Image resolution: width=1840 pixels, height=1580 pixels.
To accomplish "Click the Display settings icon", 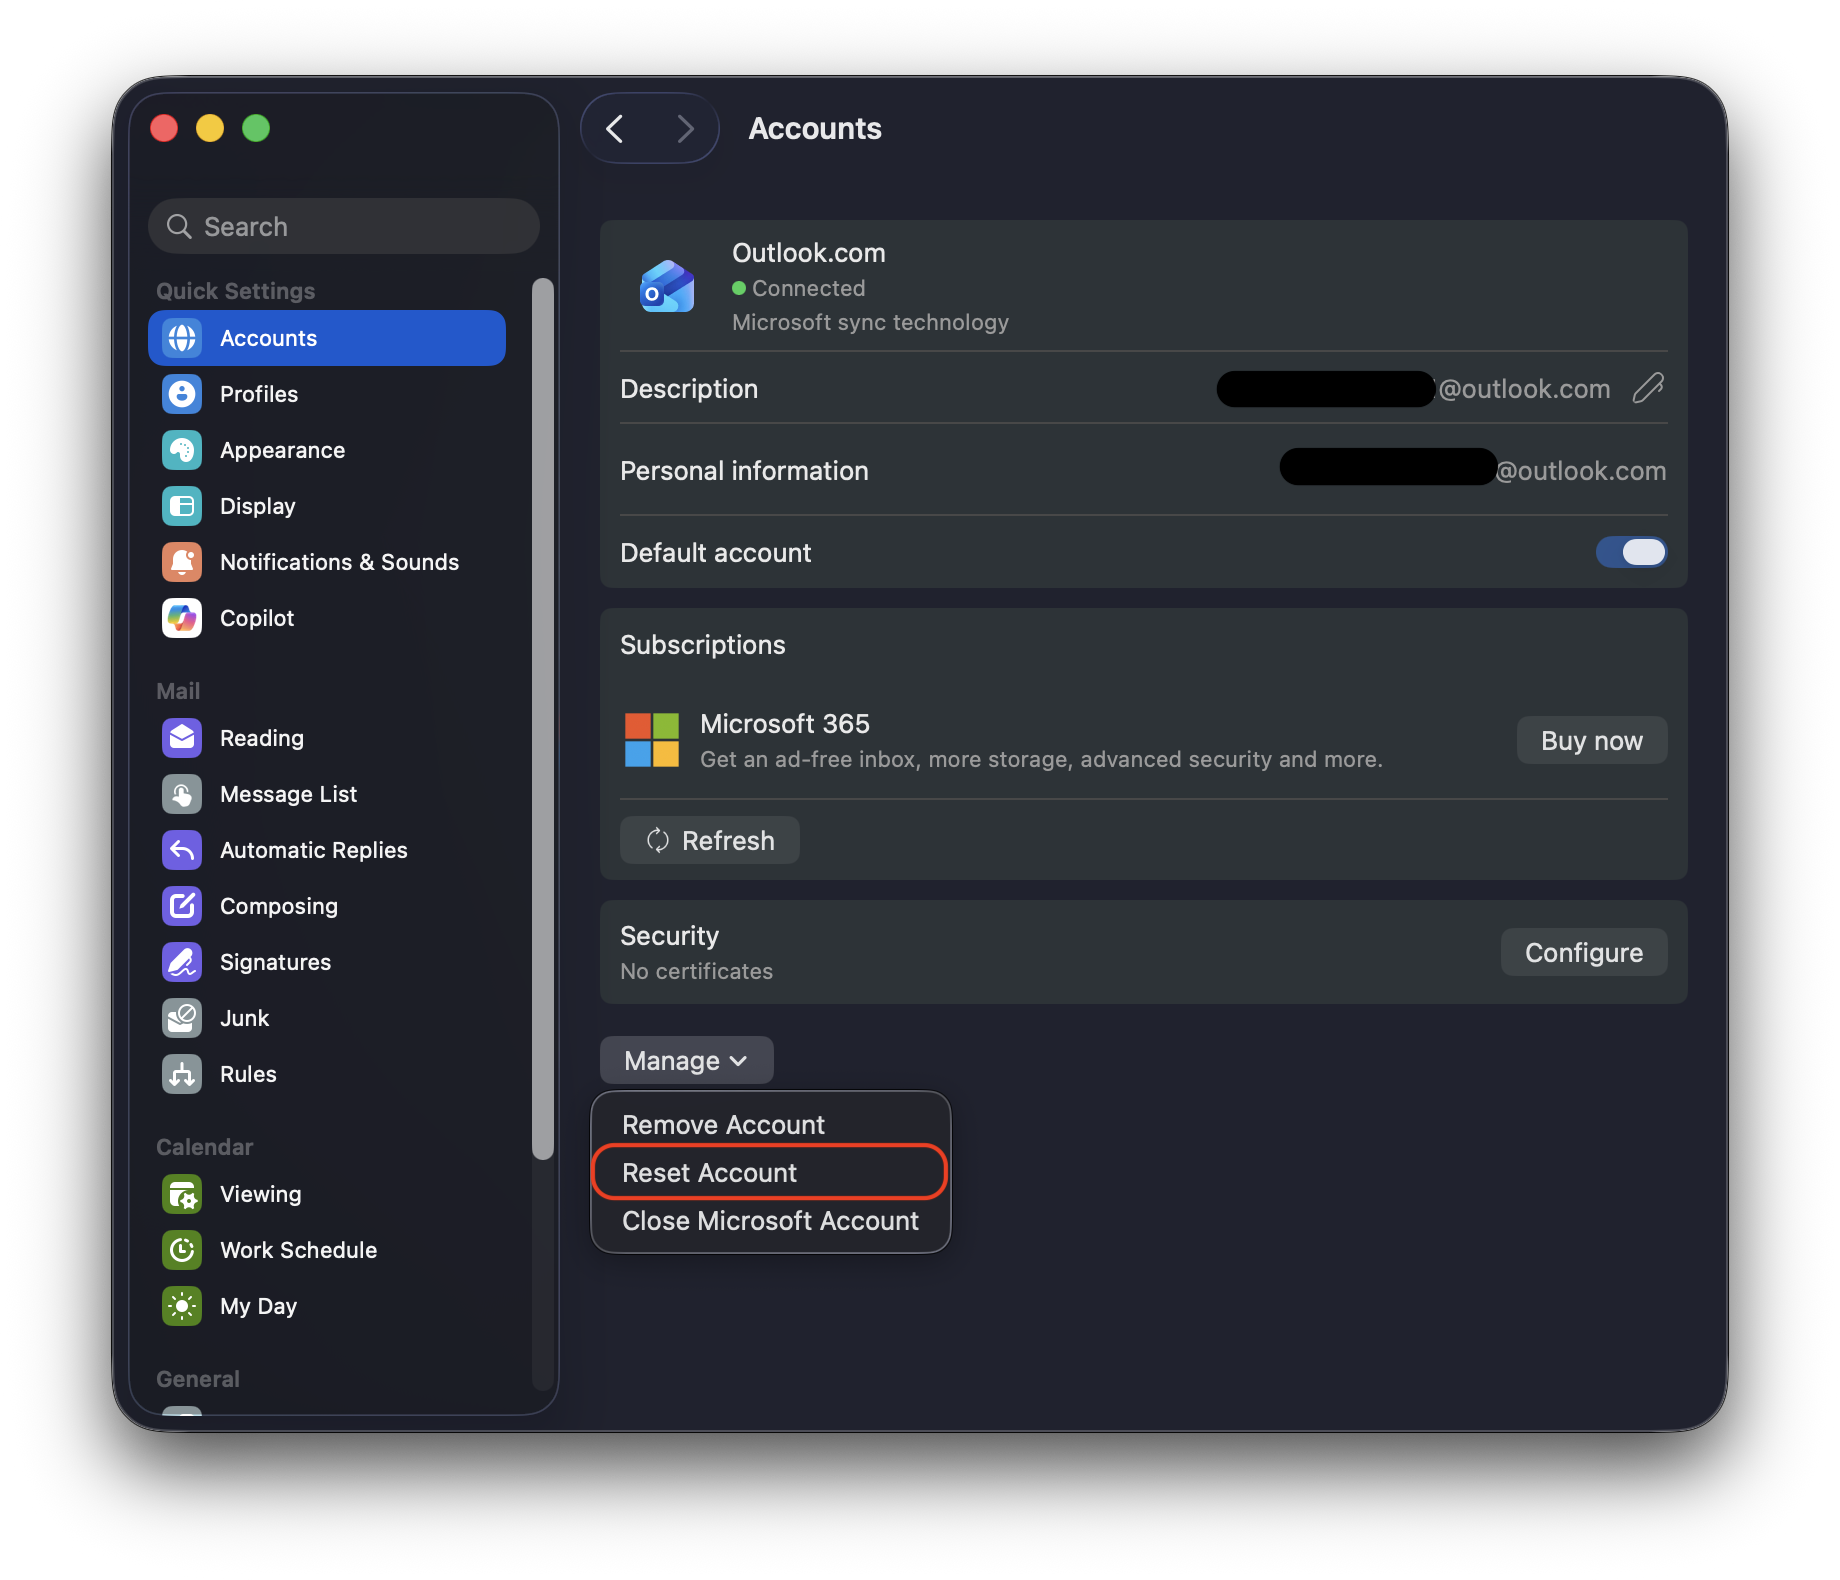I will click(x=182, y=506).
